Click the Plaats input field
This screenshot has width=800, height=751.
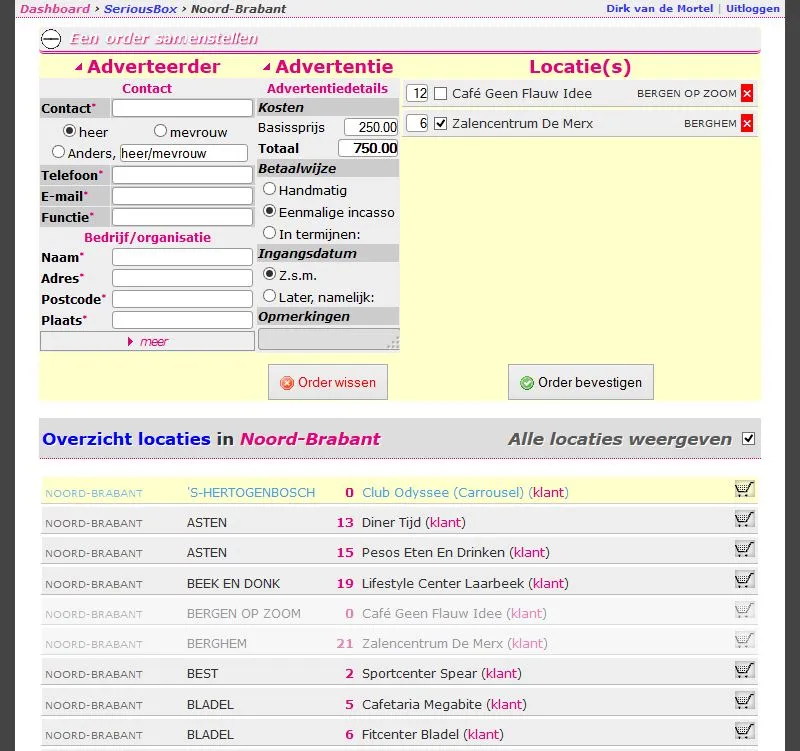point(182,320)
